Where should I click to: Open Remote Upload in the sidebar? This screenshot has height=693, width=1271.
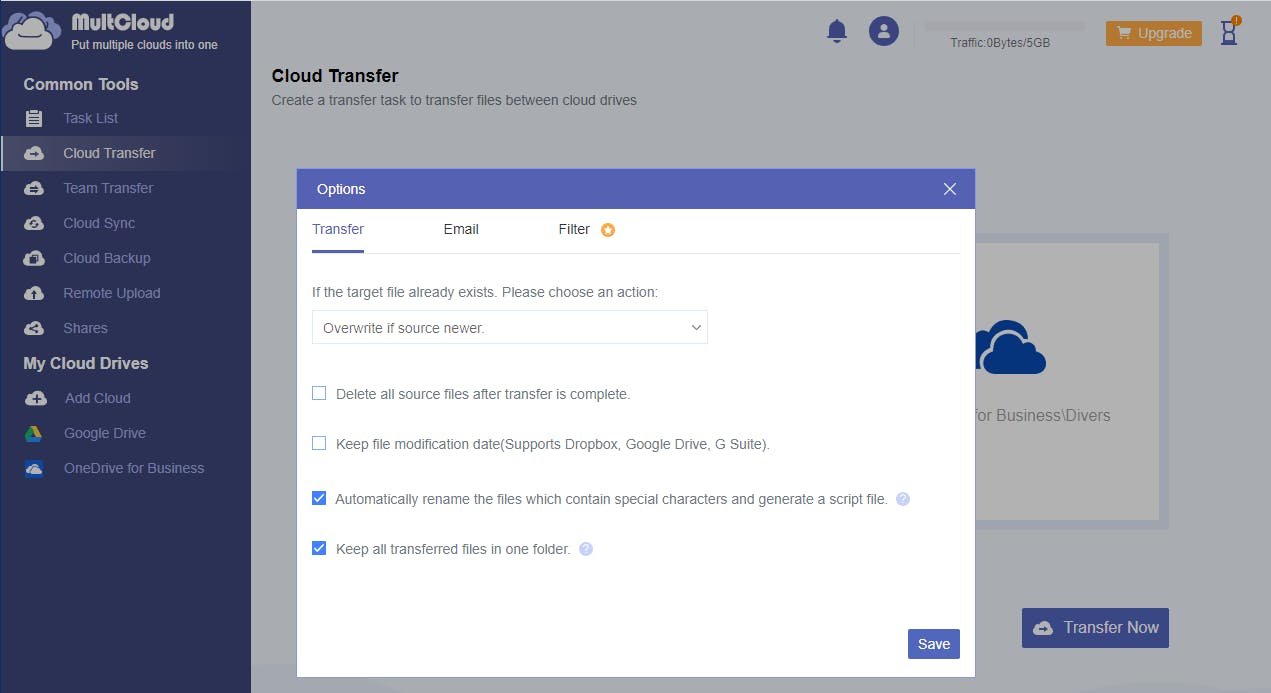(x=111, y=293)
